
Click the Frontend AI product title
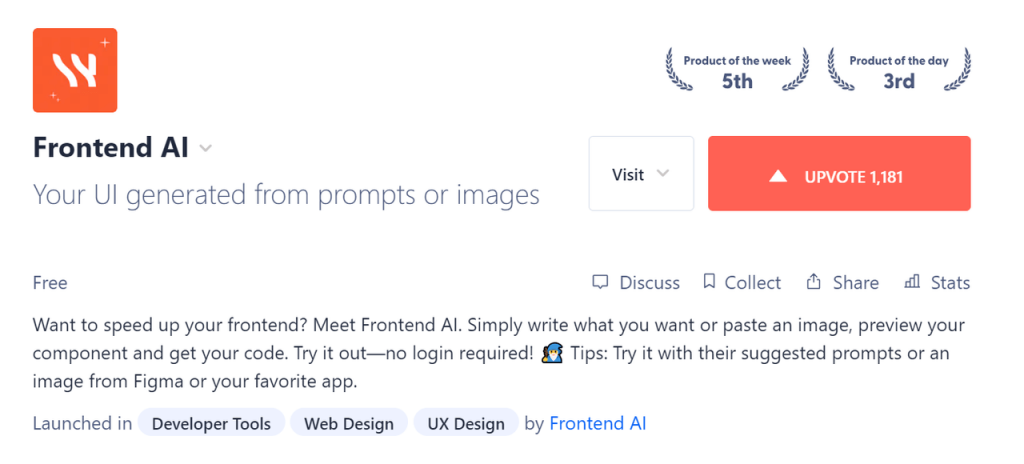pyautogui.click(x=111, y=148)
